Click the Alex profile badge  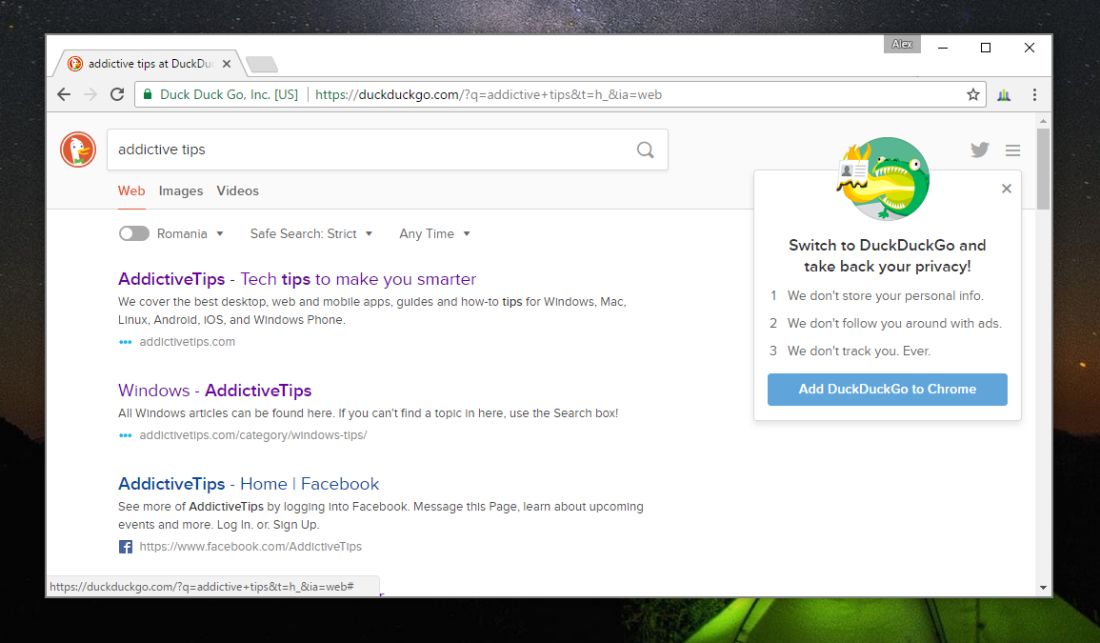click(902, 44)
